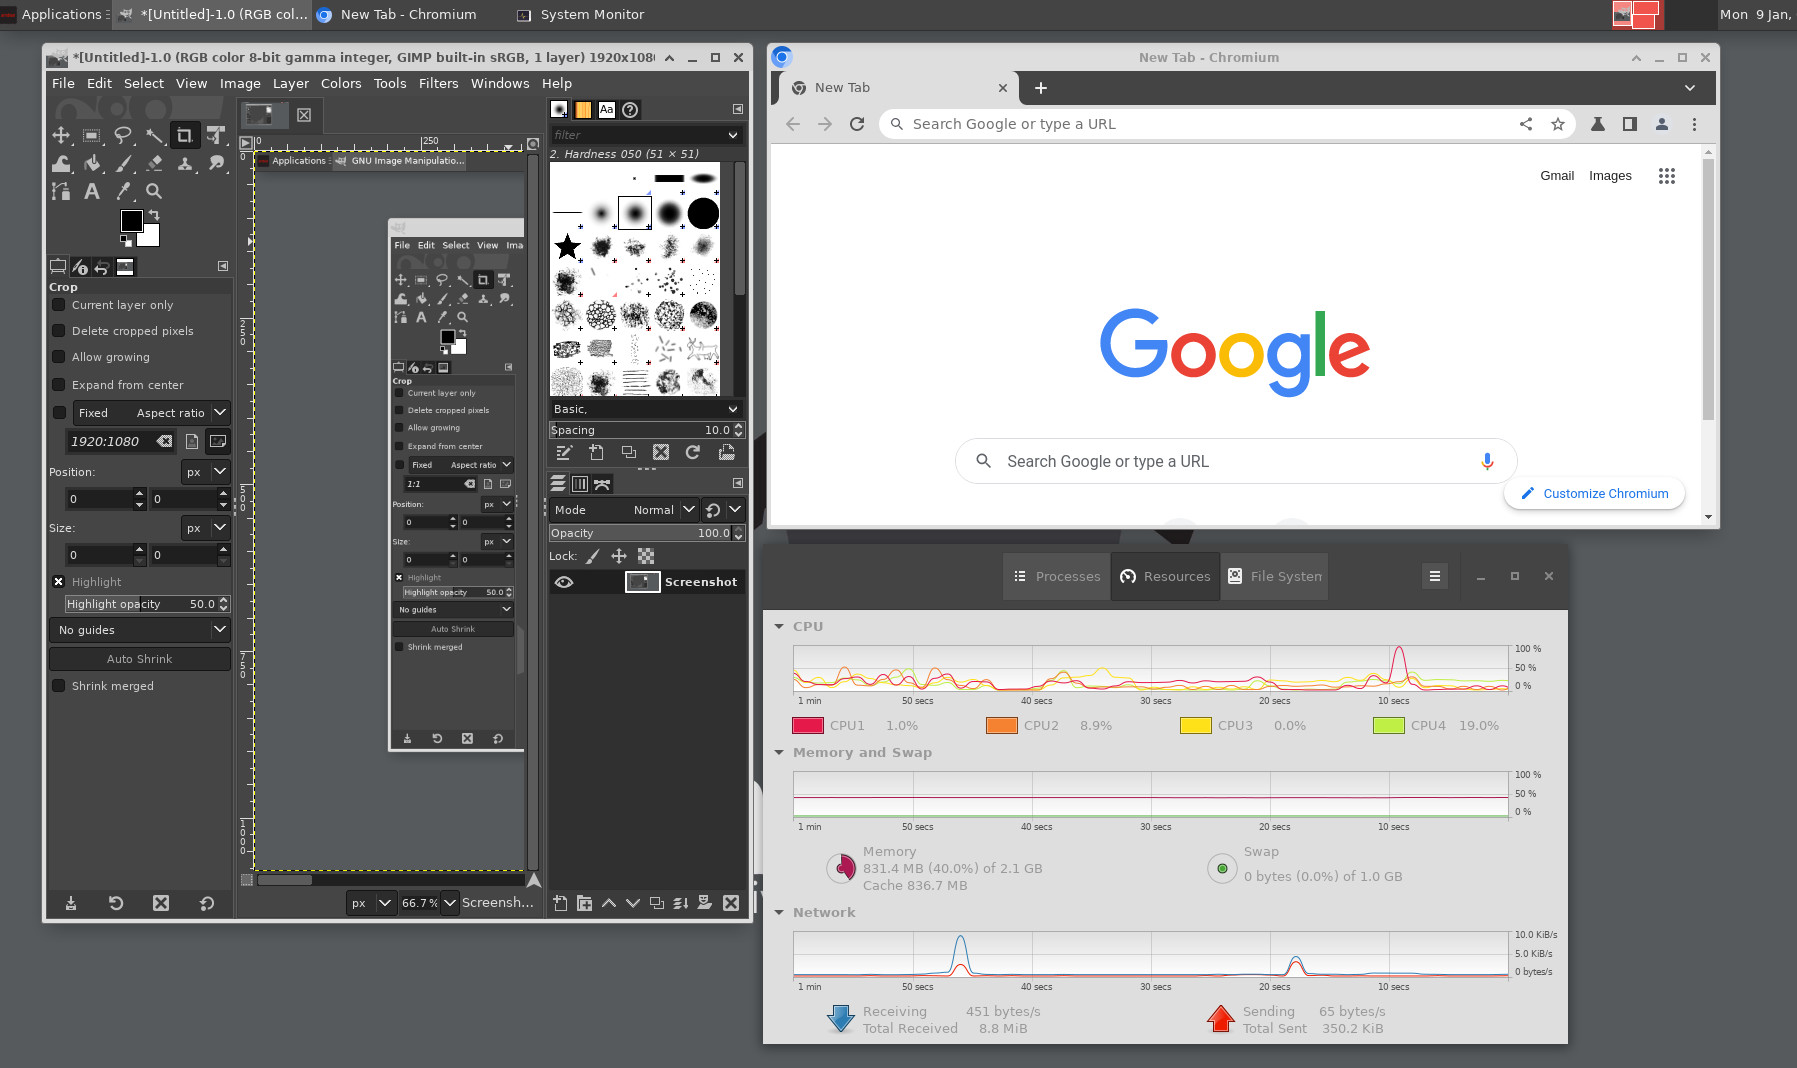Click the voice search microphone icon
This screenshot has width=1797, height=1068.
click(1487, 461)
